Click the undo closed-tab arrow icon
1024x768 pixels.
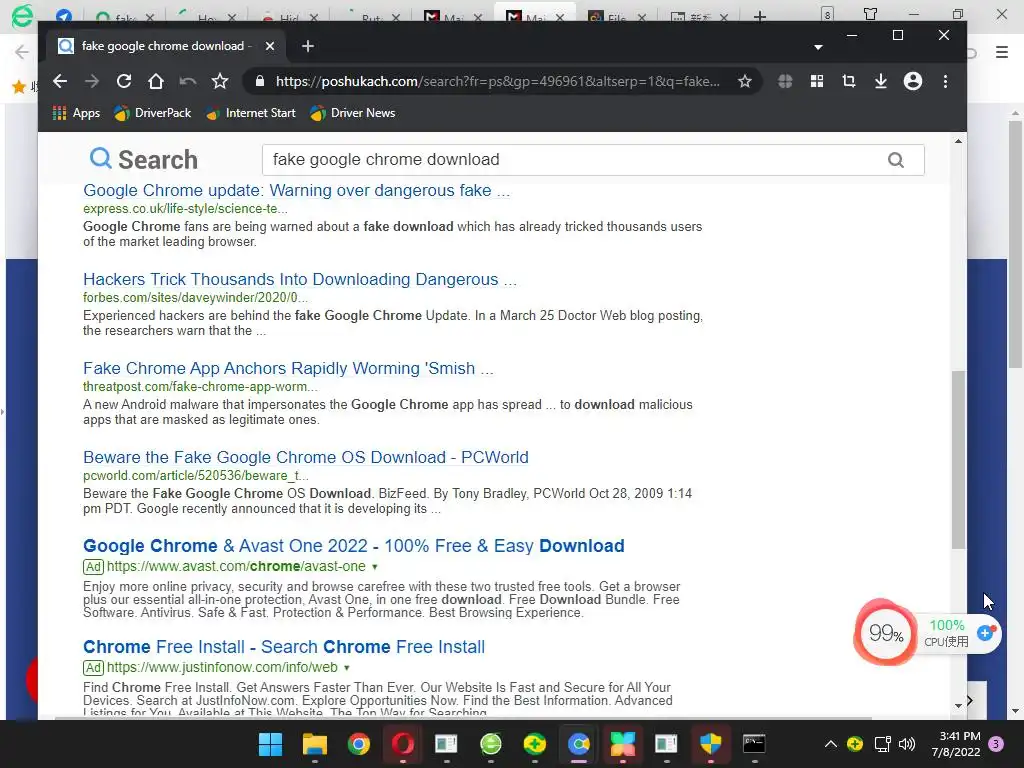pyautogui.click(x=188, y=81)
